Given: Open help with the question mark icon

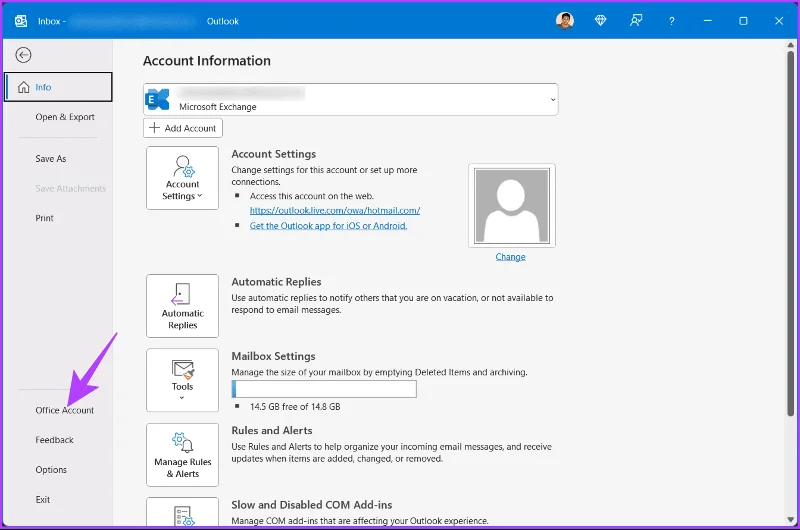Looking at the screenshot, I should tap(671, 21).
